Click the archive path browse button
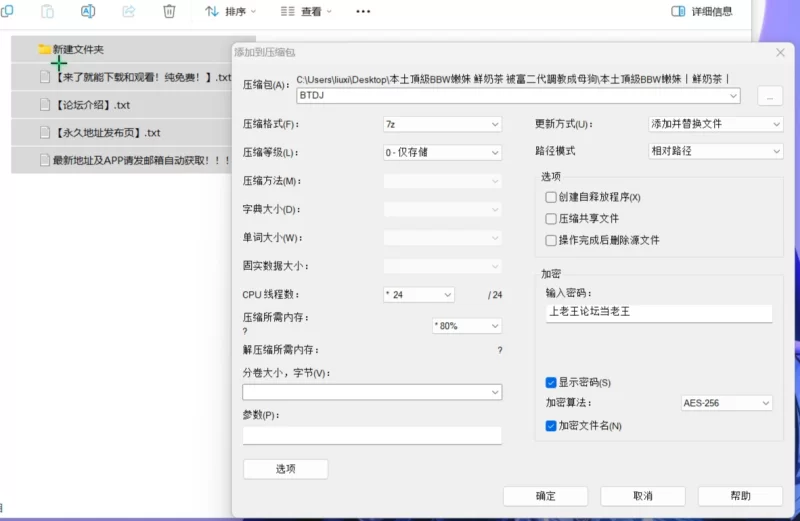 [769, 96]
